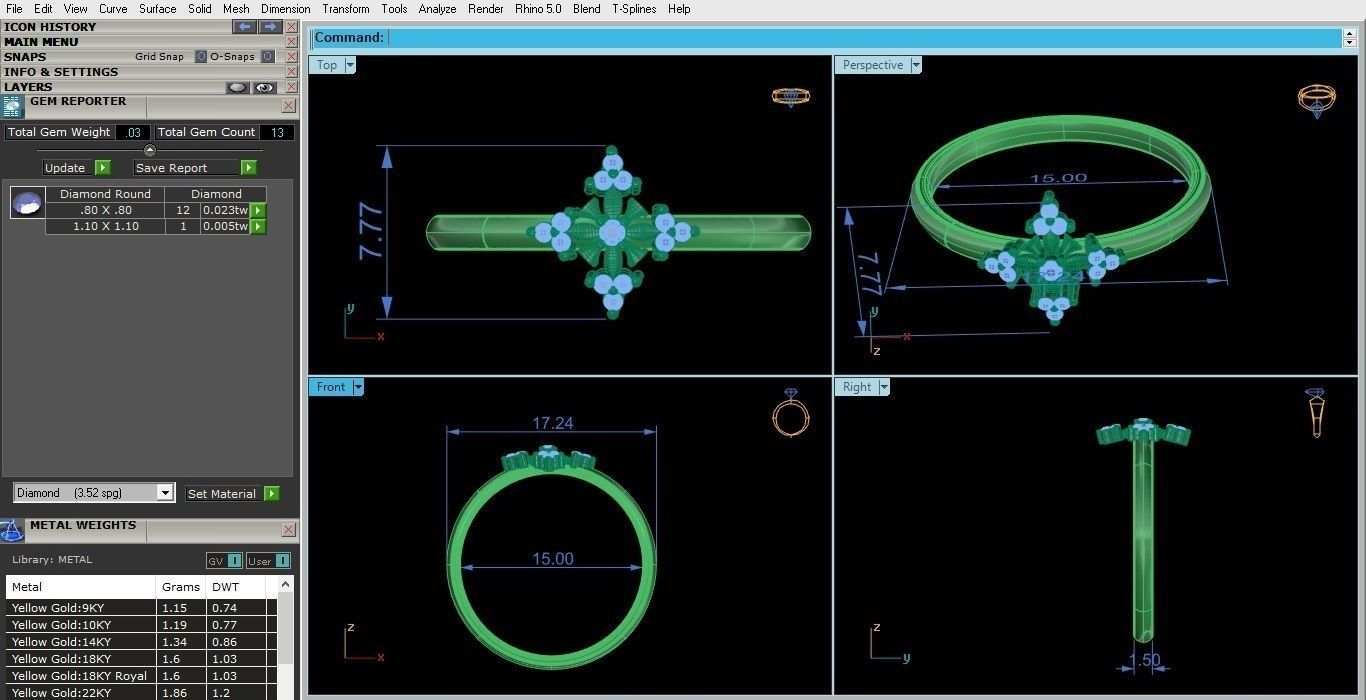The width and height of the screenshot is (1366, 700).
Task: Click the Top viewport orange ring icon
Action: click(x=790, y=97)
